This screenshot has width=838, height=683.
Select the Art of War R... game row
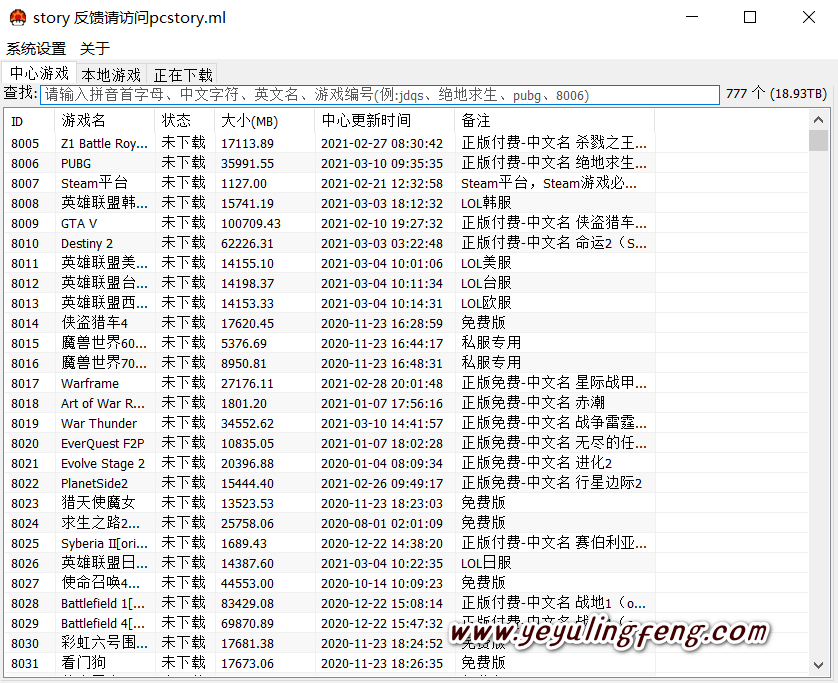pyautogui.click(x=406, y=403)
